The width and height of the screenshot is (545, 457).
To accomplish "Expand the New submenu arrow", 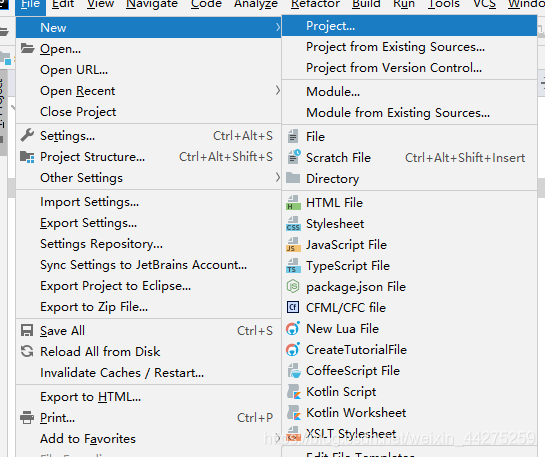I will point(277,27).
